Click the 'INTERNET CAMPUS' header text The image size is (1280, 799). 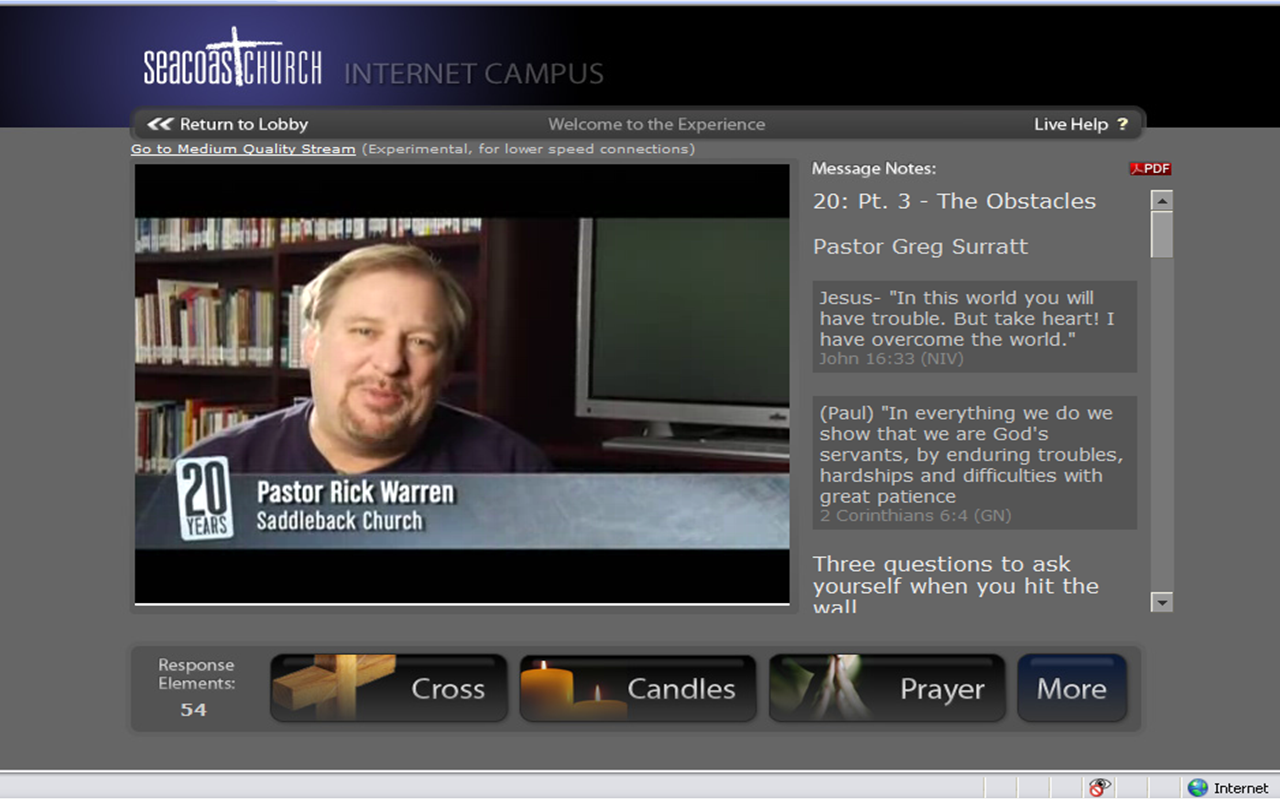pyautogui.click(x=474, y=74)
